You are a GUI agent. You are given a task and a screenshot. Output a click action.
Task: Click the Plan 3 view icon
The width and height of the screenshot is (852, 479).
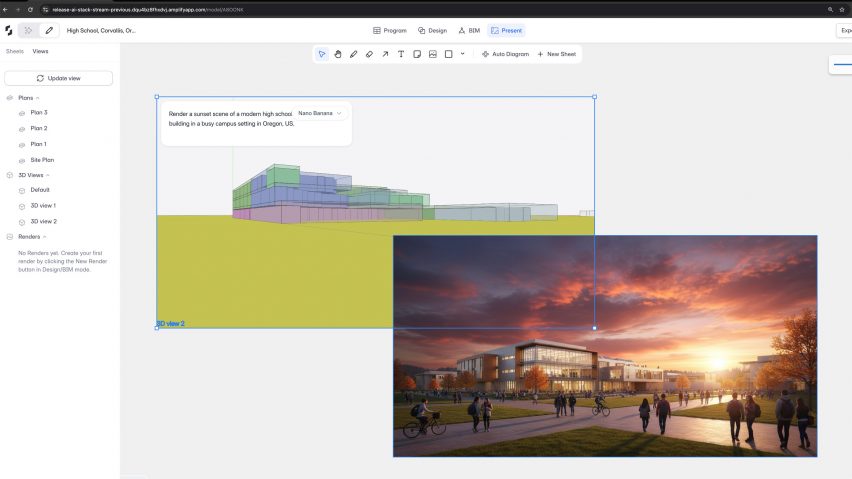pyautogui.click(x=22, y=113)
